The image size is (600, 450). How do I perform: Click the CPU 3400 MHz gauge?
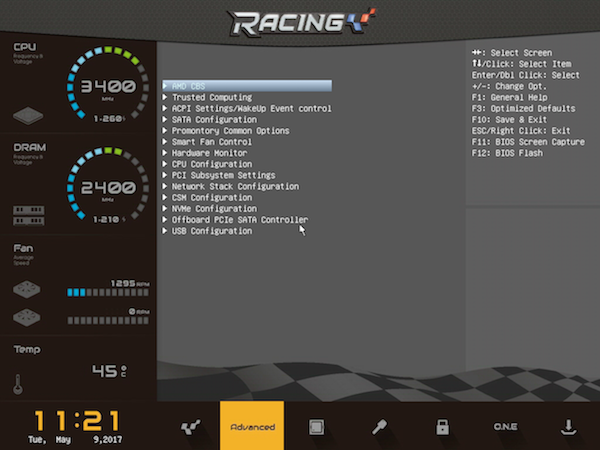tap(108, 83)
